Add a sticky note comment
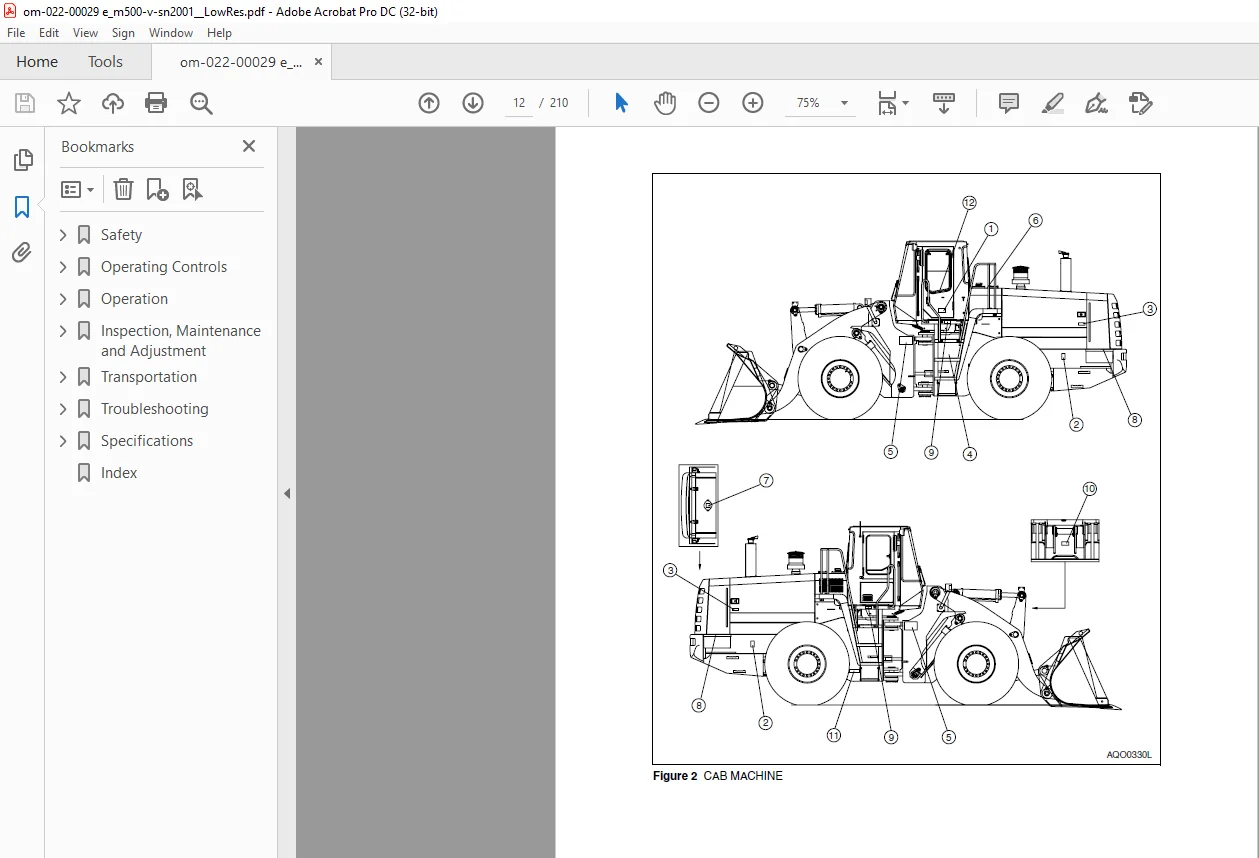This screenshot has width=1259, height=858. [1009, 103]
